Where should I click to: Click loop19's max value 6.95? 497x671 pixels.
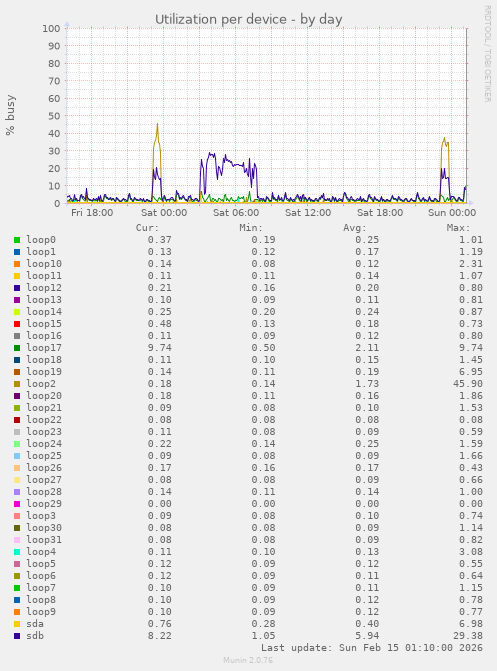tap(471, 372)
